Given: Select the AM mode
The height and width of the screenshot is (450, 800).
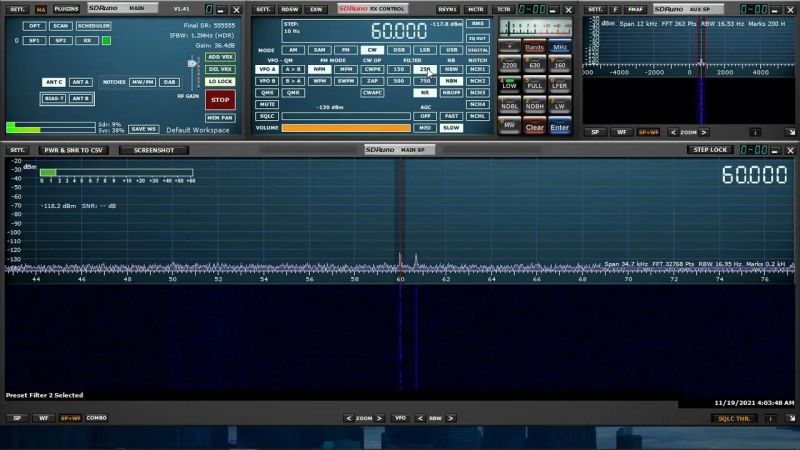Looking at the screenshot, I should pyautogui.click(x=293, y=50).
